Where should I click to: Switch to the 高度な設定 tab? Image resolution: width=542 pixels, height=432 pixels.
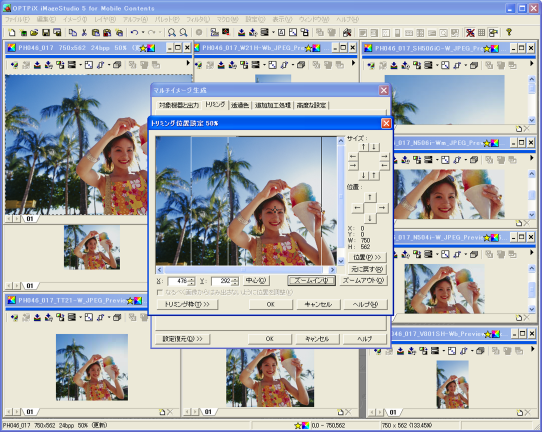(311, 105)
